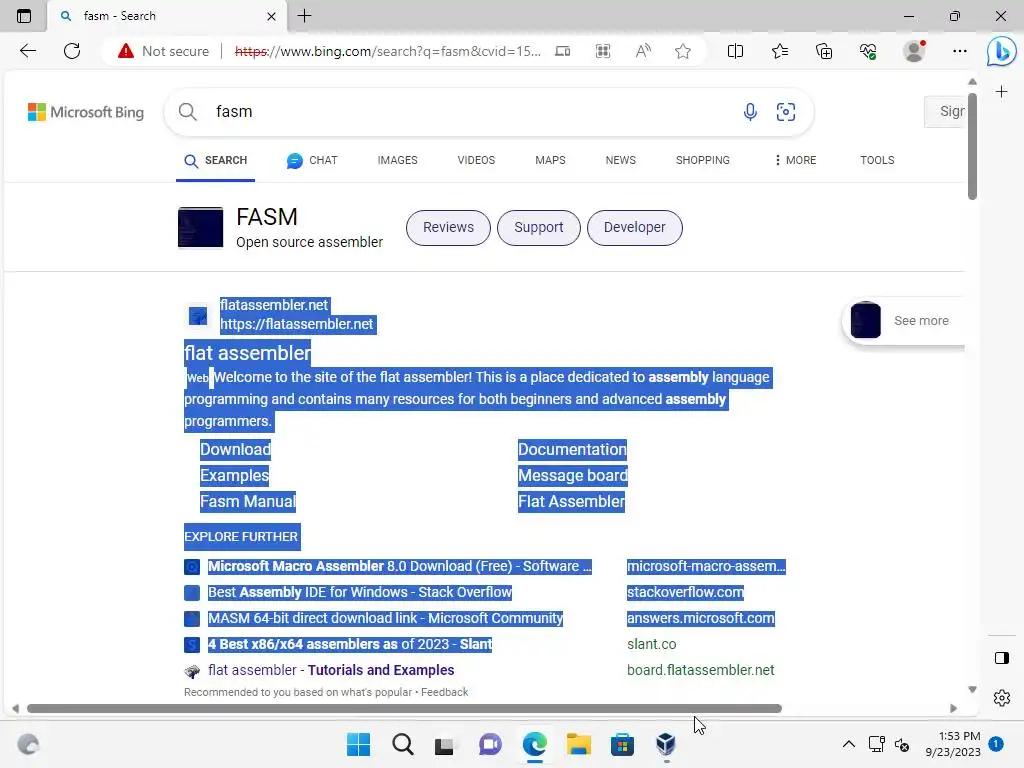1024x768 pixels.
Task: Close the fasm - Search tab
Action: [272, 16]
